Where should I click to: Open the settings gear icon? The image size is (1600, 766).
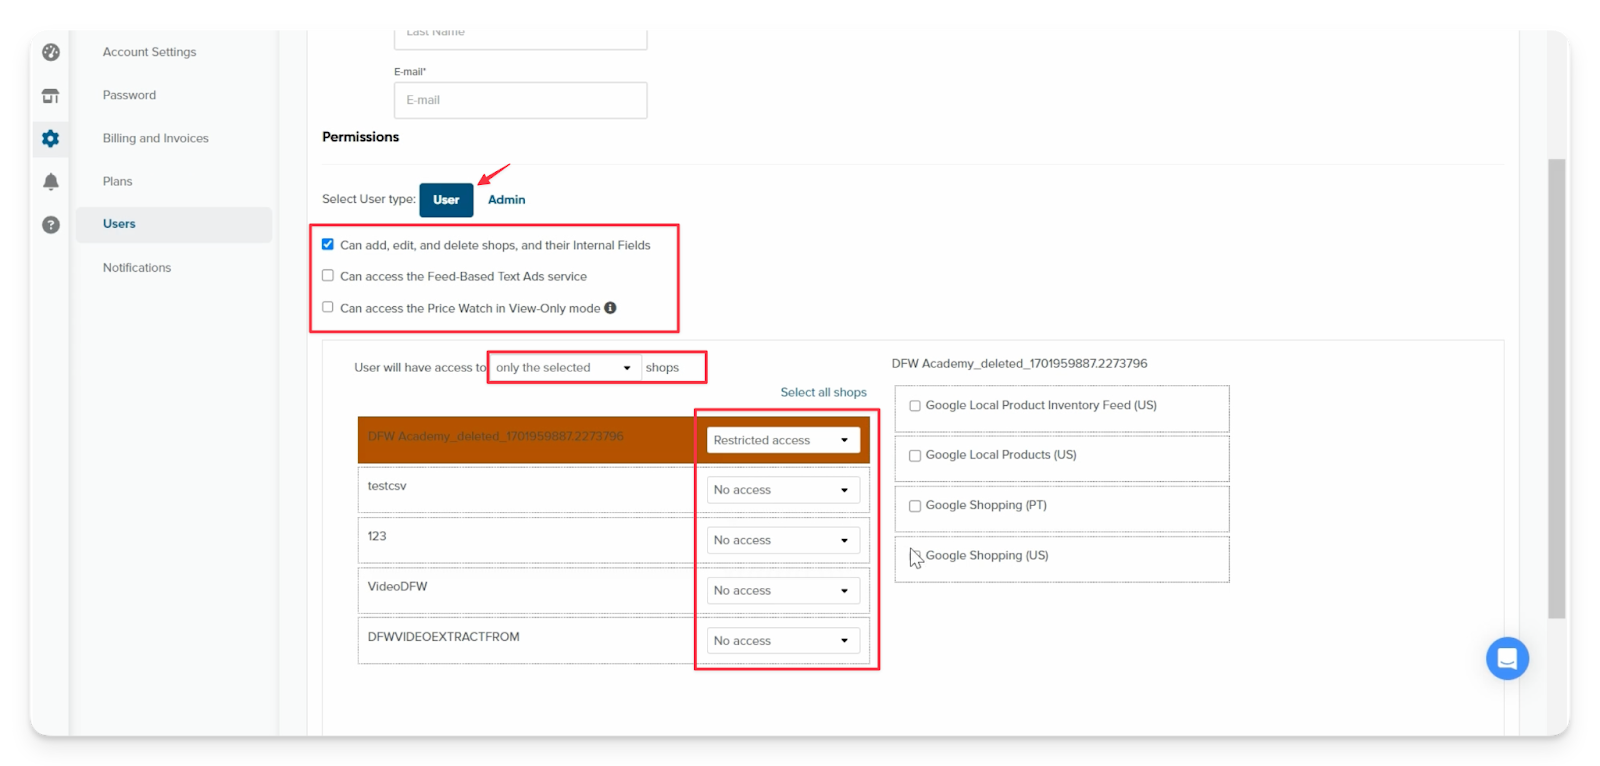pyautogui.click(x=51, y=139)
